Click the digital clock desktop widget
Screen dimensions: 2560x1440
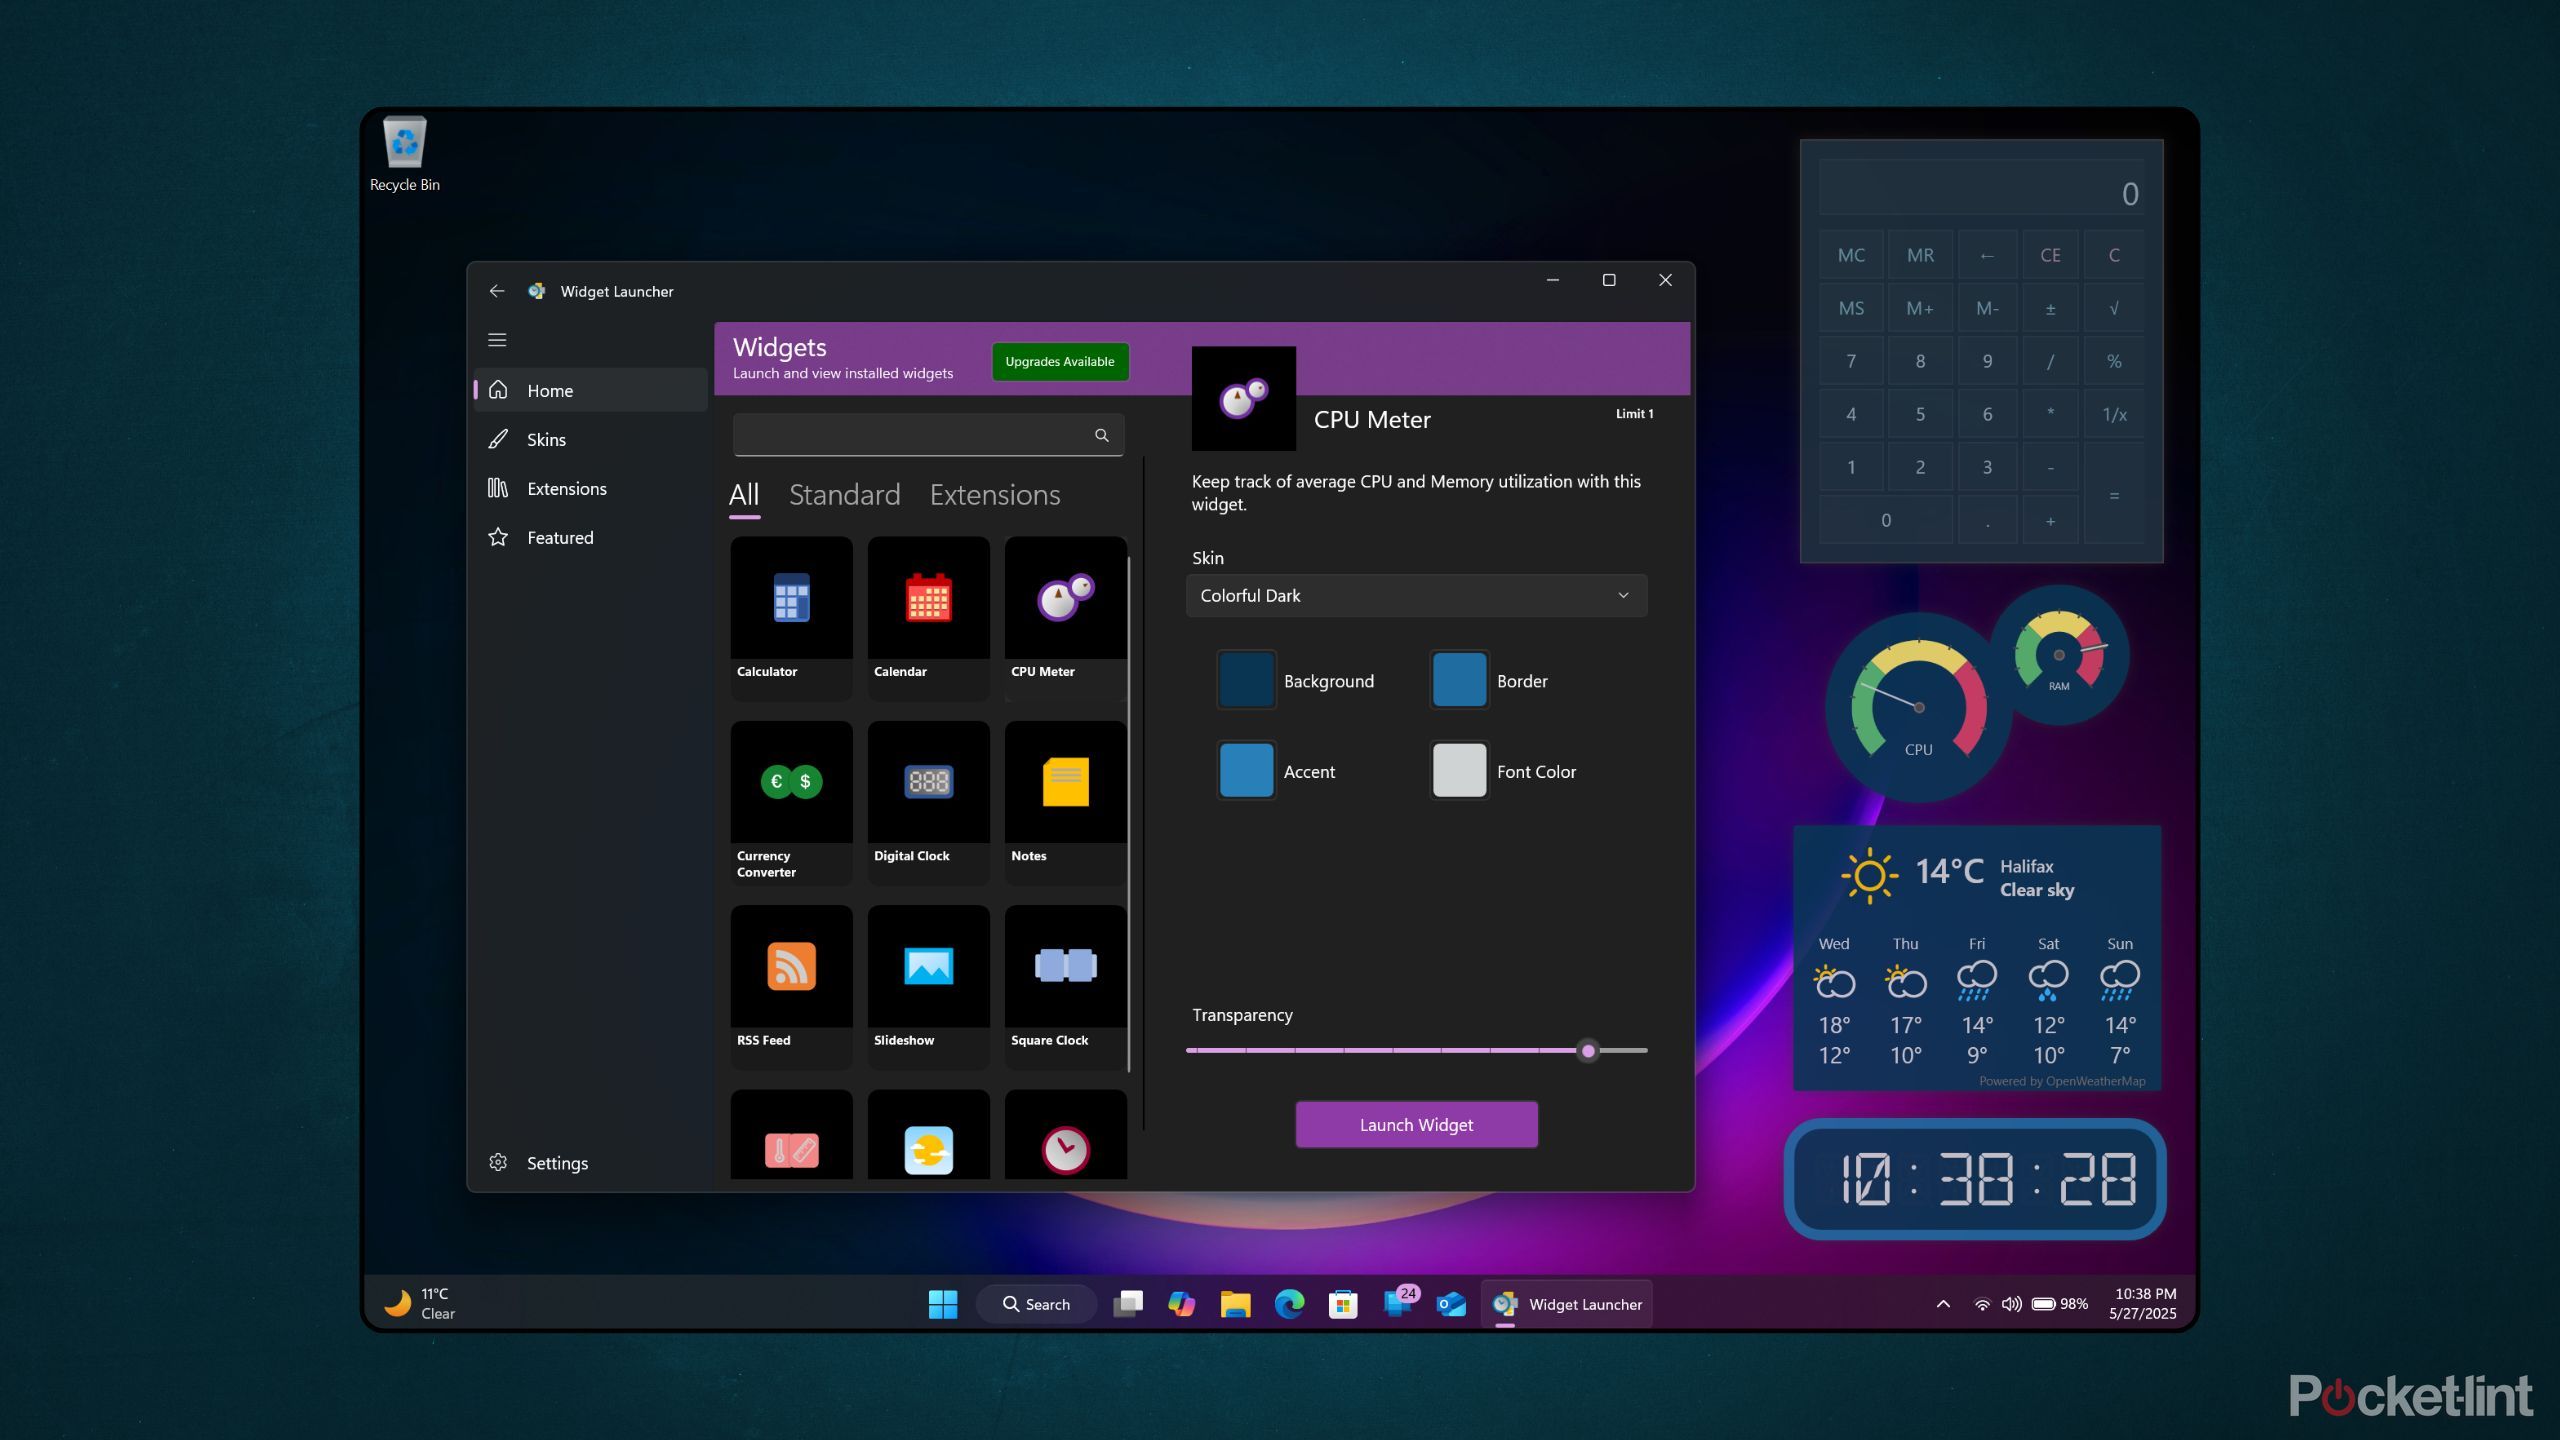1975,1179
